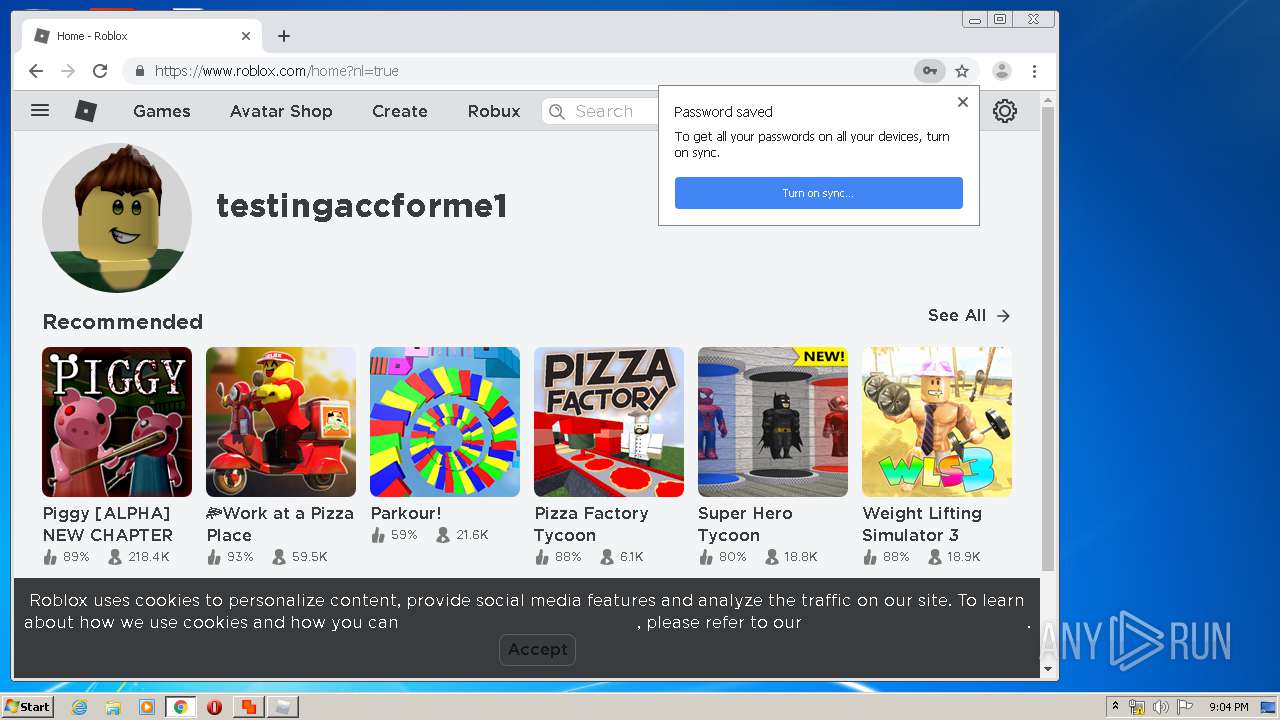Open Chrome's three-dot menu
The width and height of the screenshot is (1280, 720).
pyautogui.click(x=1034, y=71)
